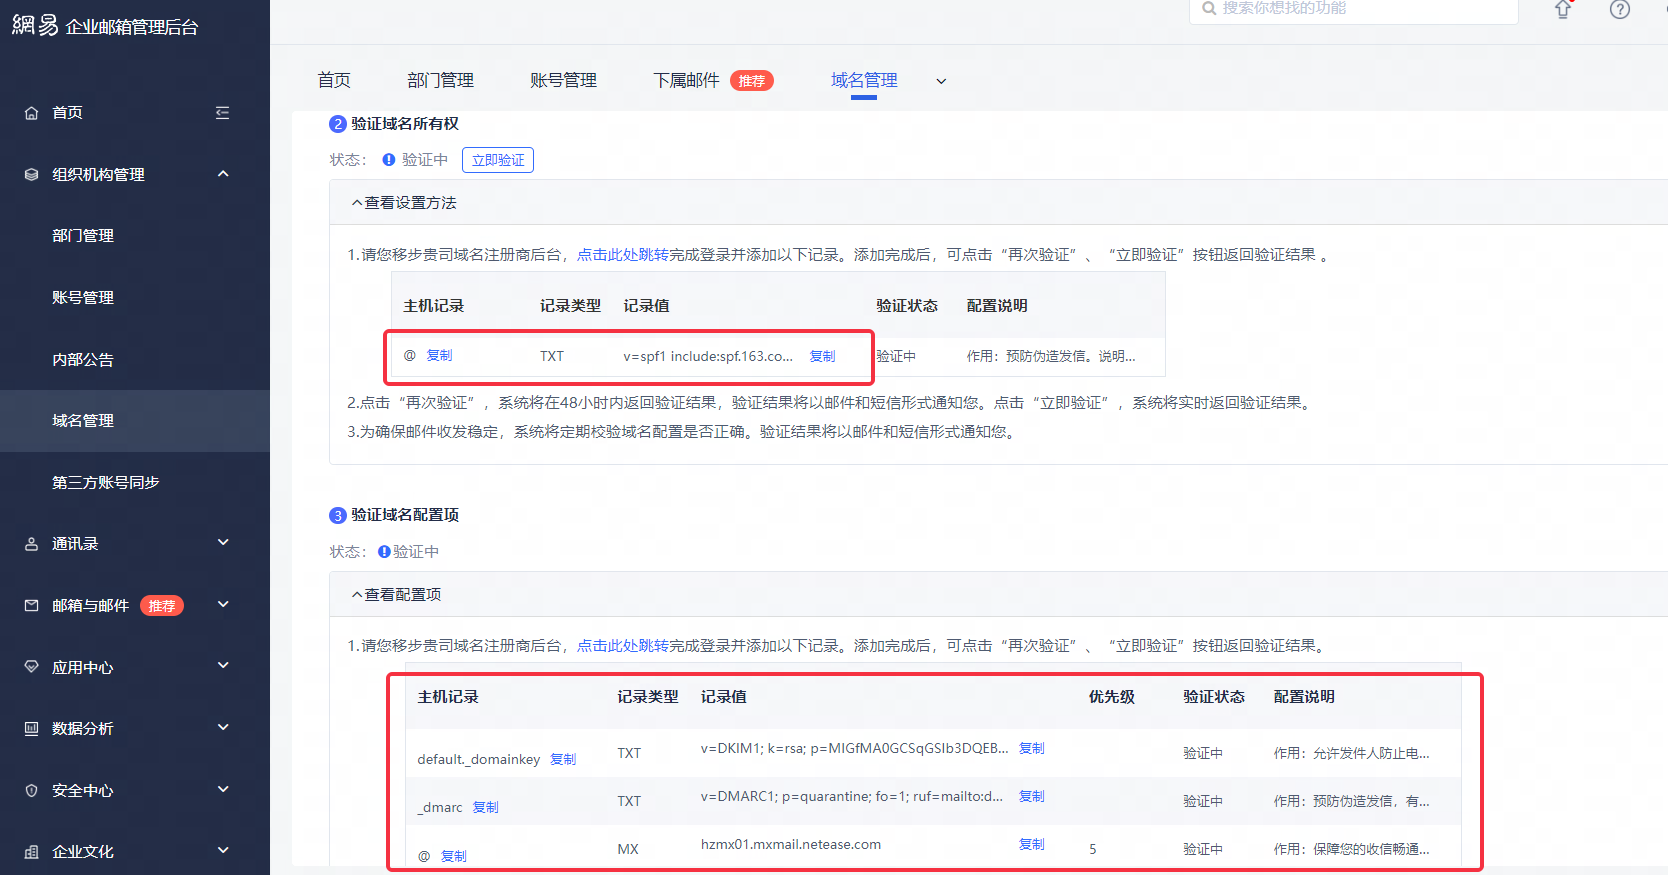The width and height of the screenshot is (1668, 875).
Task: Open the dropdown arrow next to 域名管理 tab
Action: point(941,81)
